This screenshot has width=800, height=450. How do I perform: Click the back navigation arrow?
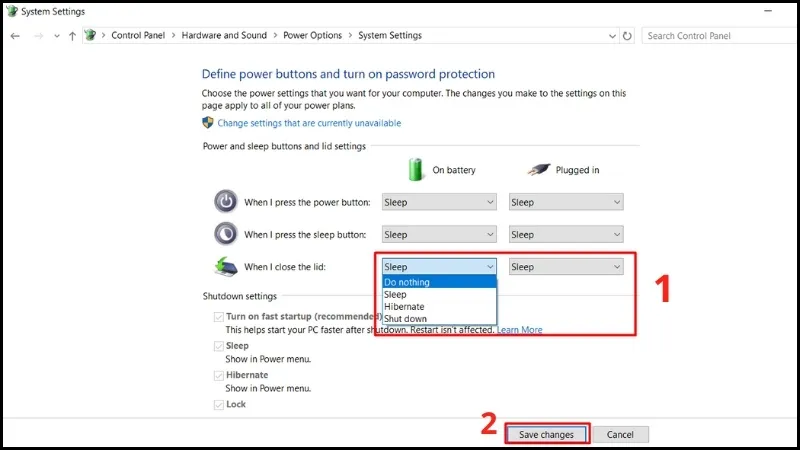pyautogui.click(x=15, y=36)
